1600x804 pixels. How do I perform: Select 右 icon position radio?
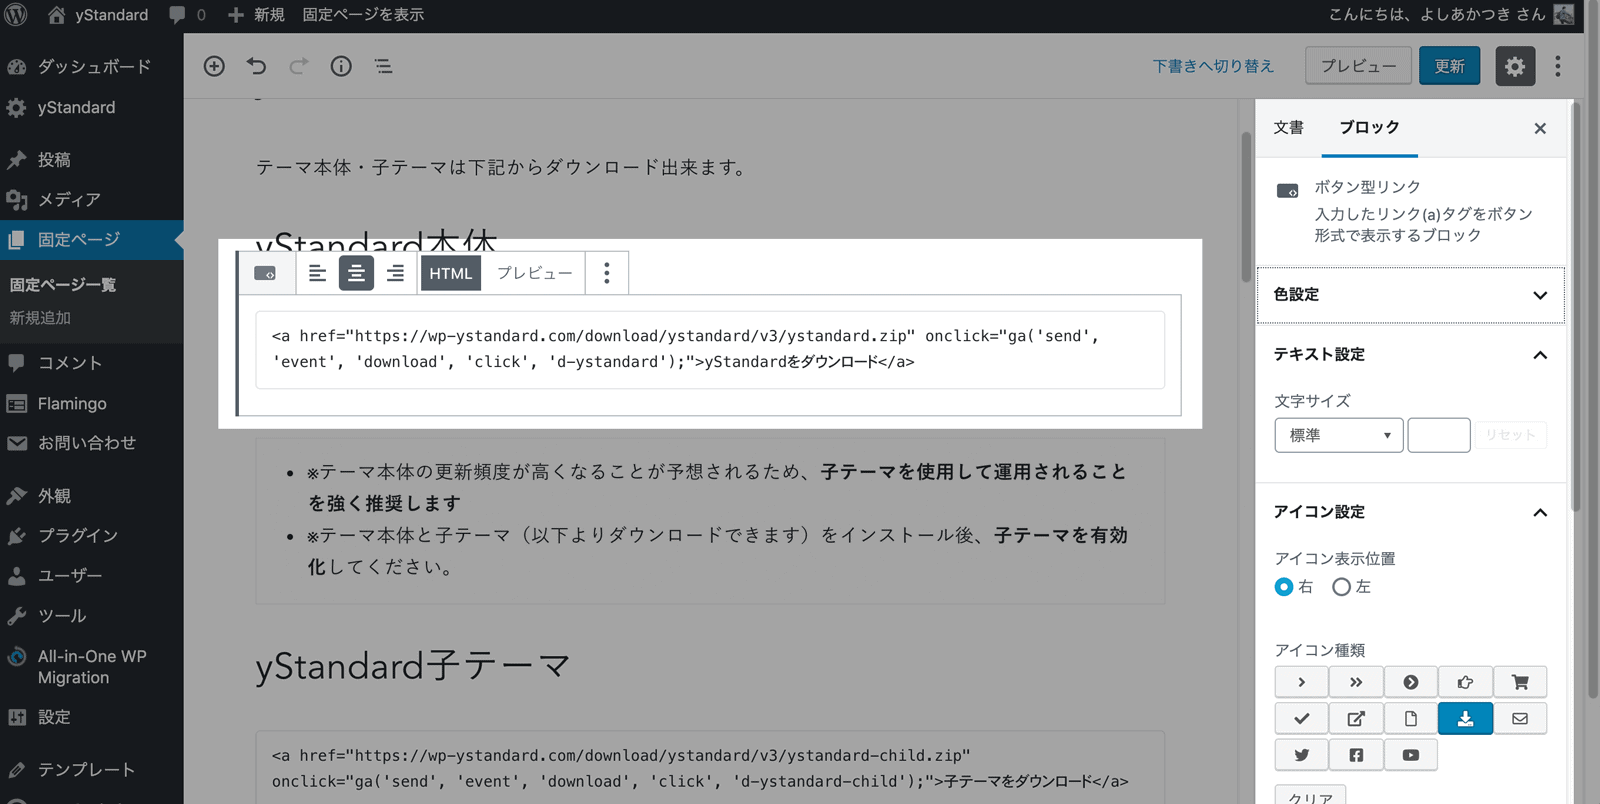coord(1284,587)
